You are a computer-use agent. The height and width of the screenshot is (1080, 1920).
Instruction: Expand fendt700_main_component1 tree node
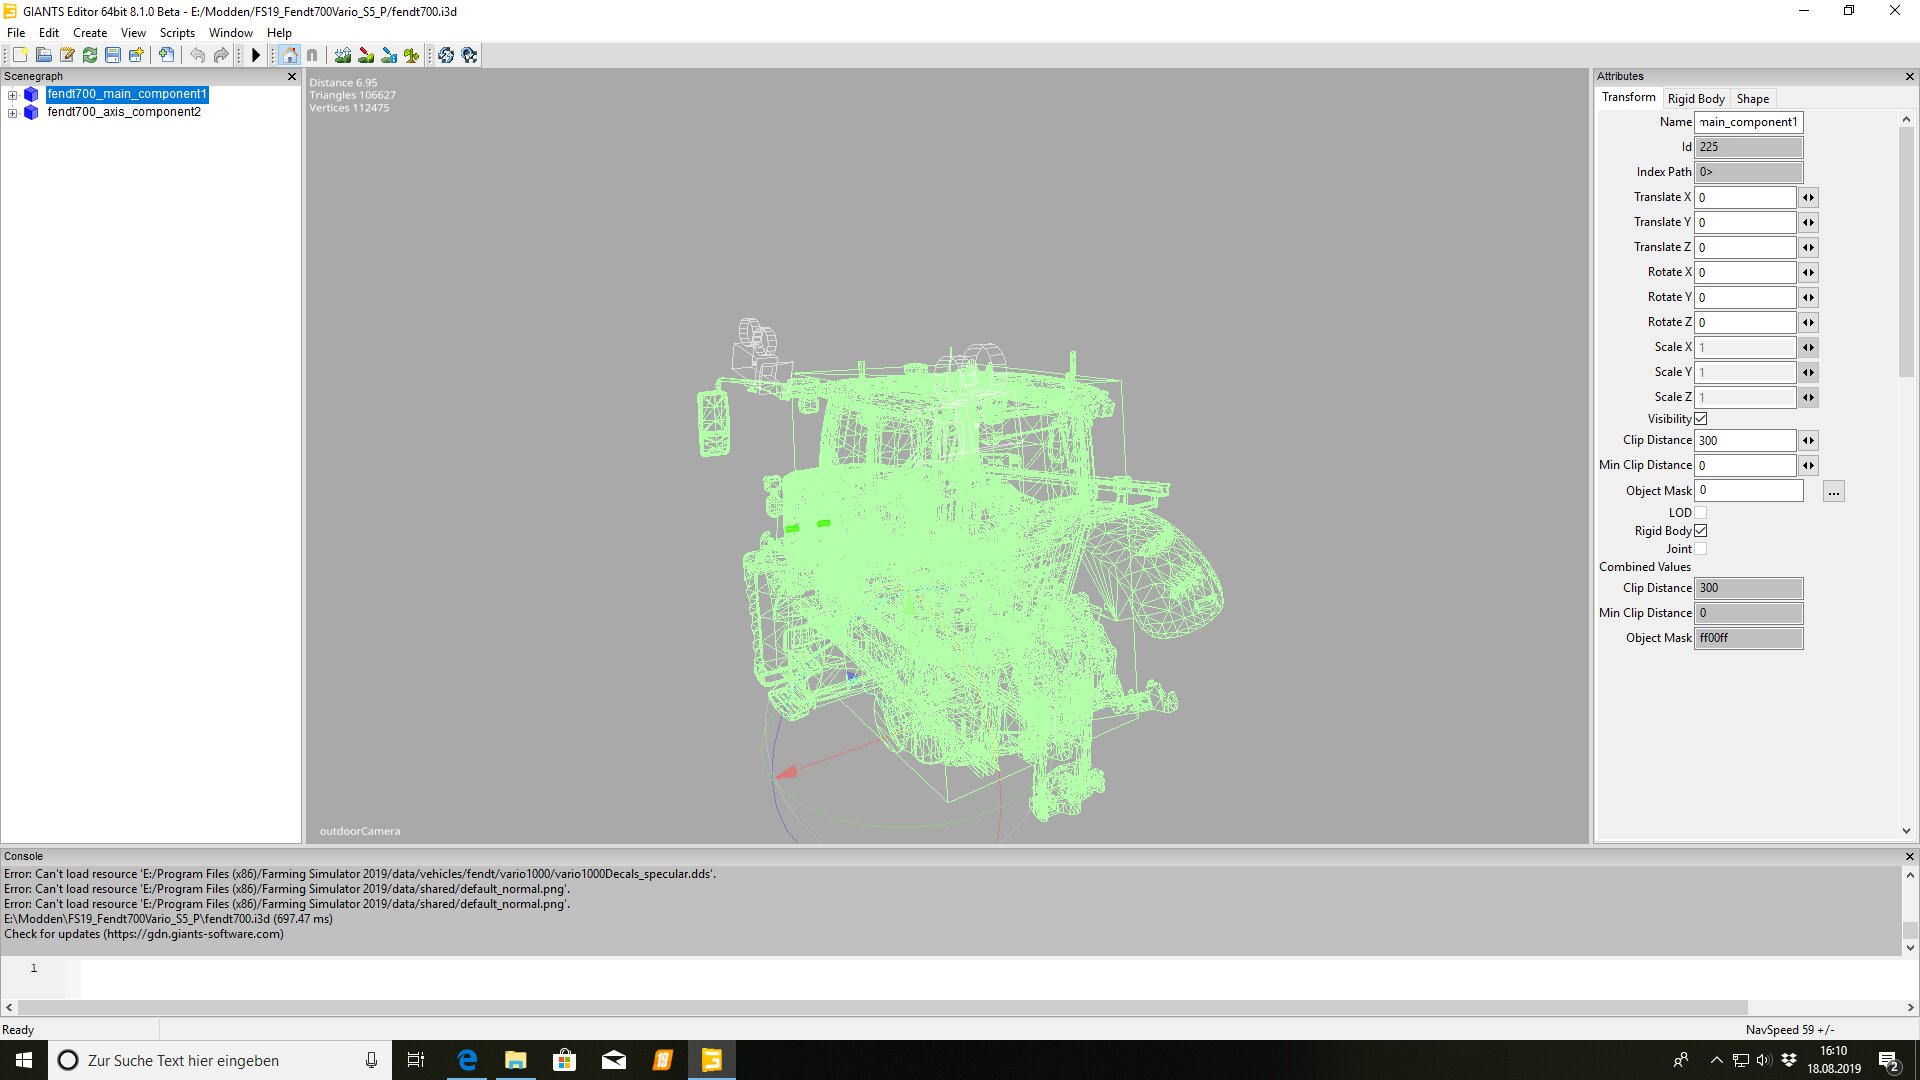(12, 95)
